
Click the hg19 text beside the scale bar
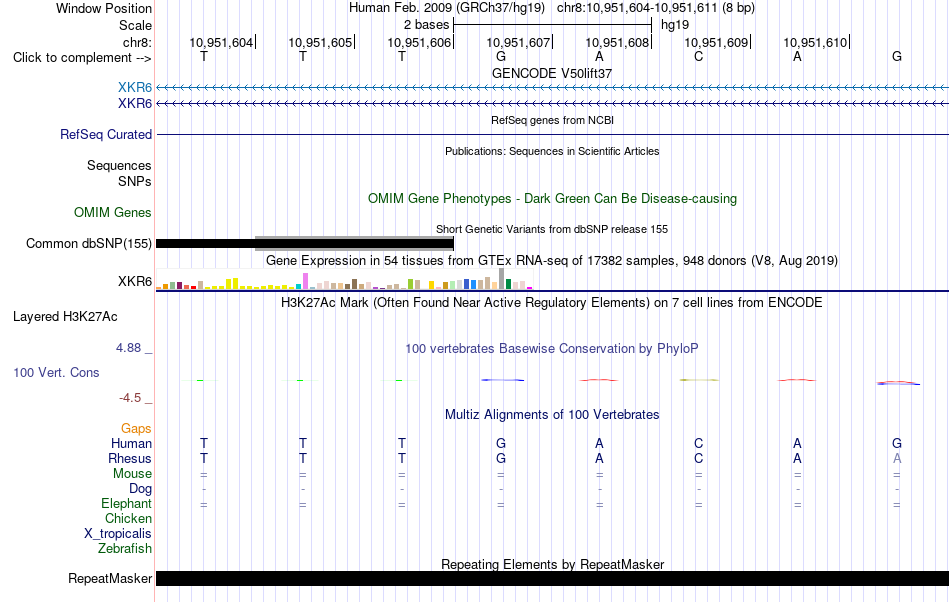[675, 25]
